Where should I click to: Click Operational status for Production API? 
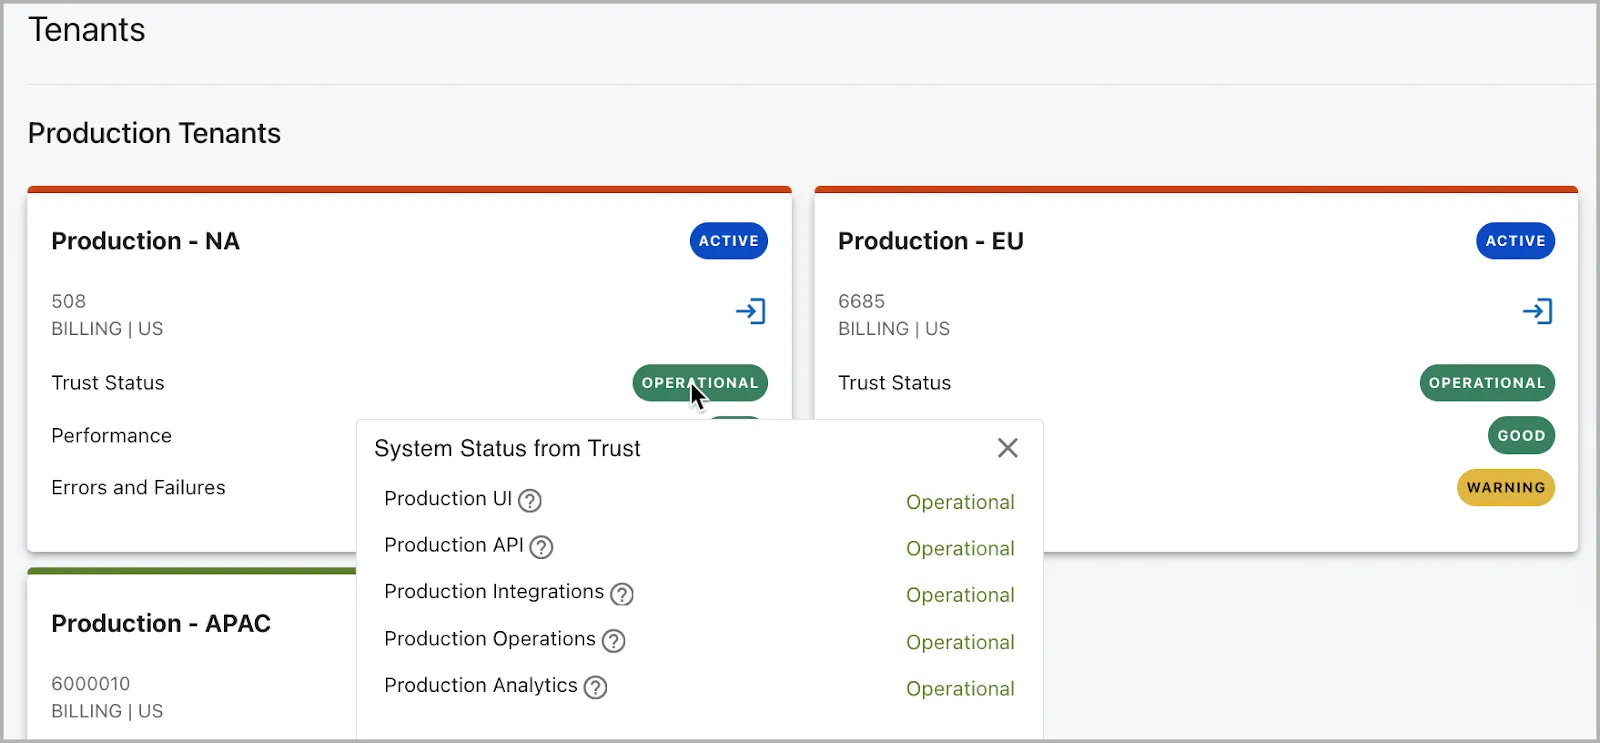pyautogui.click(x=960, y=548)
